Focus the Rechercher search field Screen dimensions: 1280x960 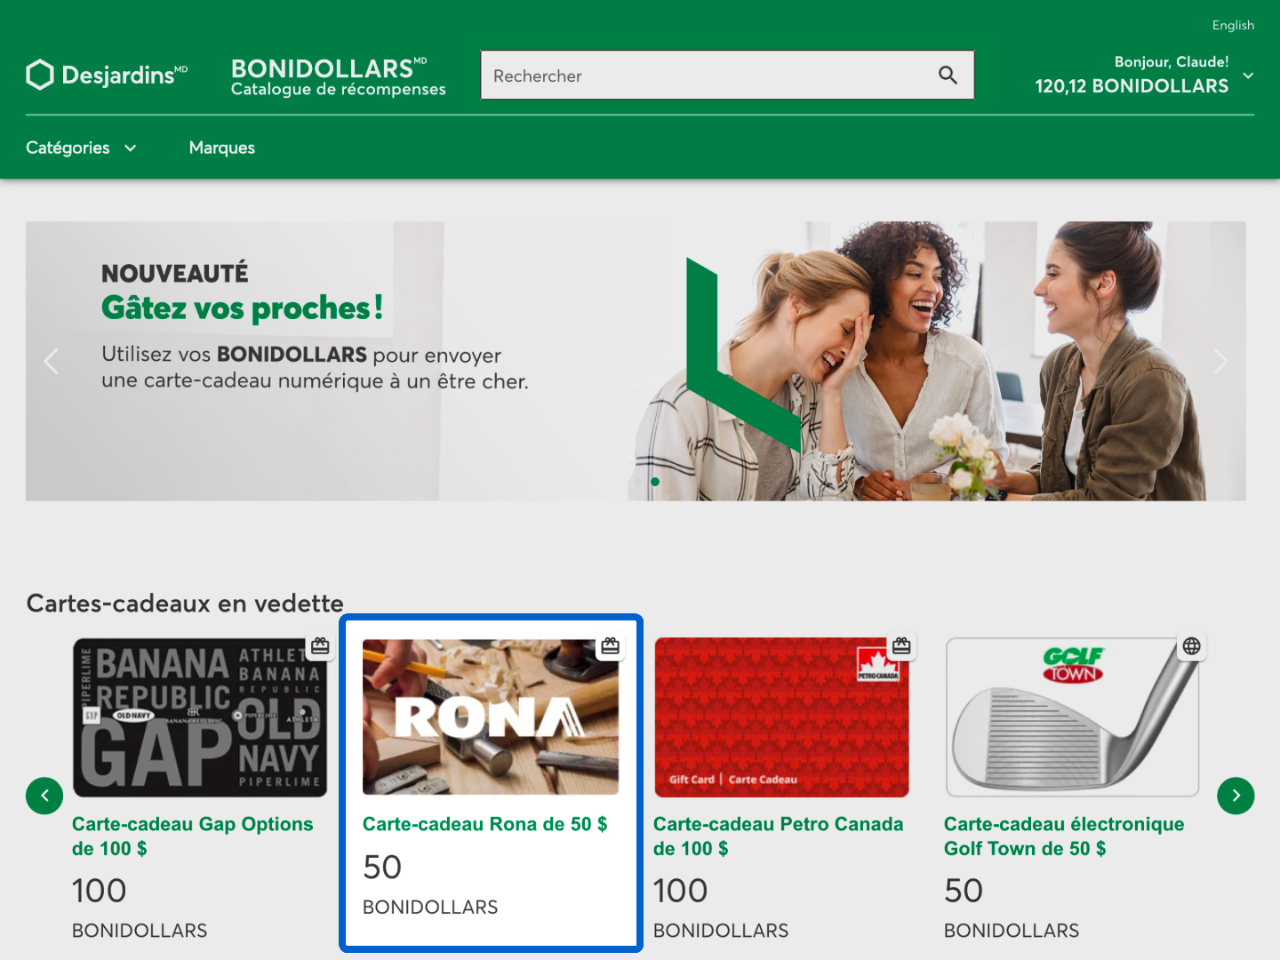[710, 75]
